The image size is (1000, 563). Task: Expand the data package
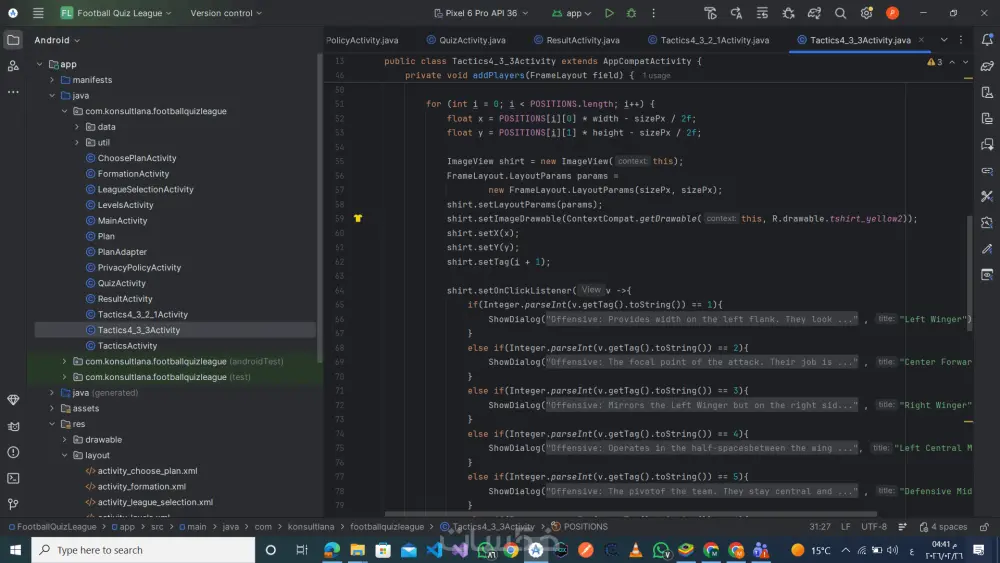[x=77, y=127]
